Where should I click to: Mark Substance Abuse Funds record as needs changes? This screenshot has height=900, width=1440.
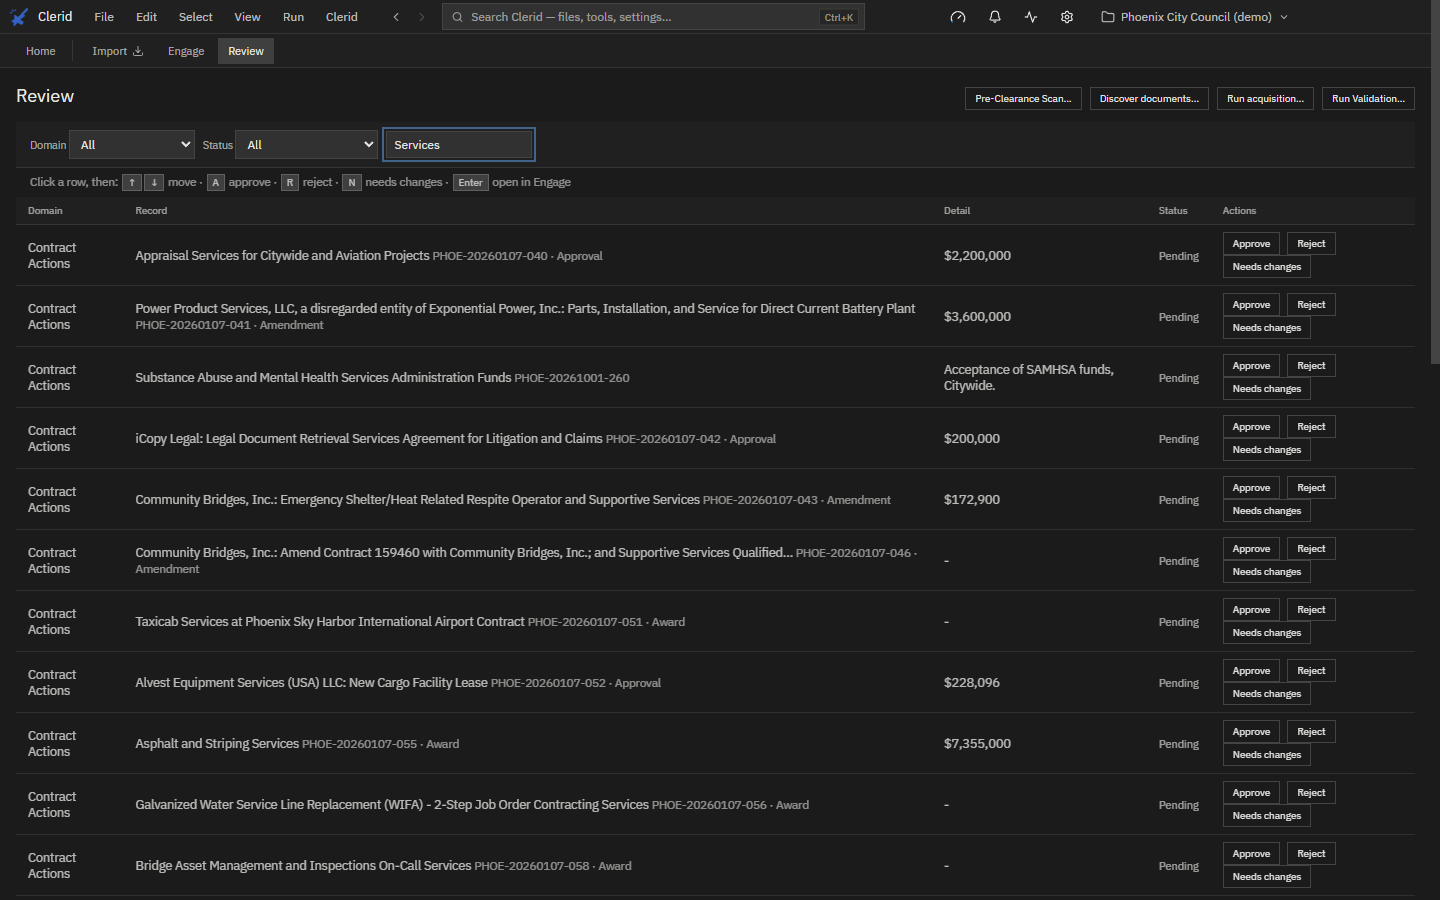[1267, 389]
